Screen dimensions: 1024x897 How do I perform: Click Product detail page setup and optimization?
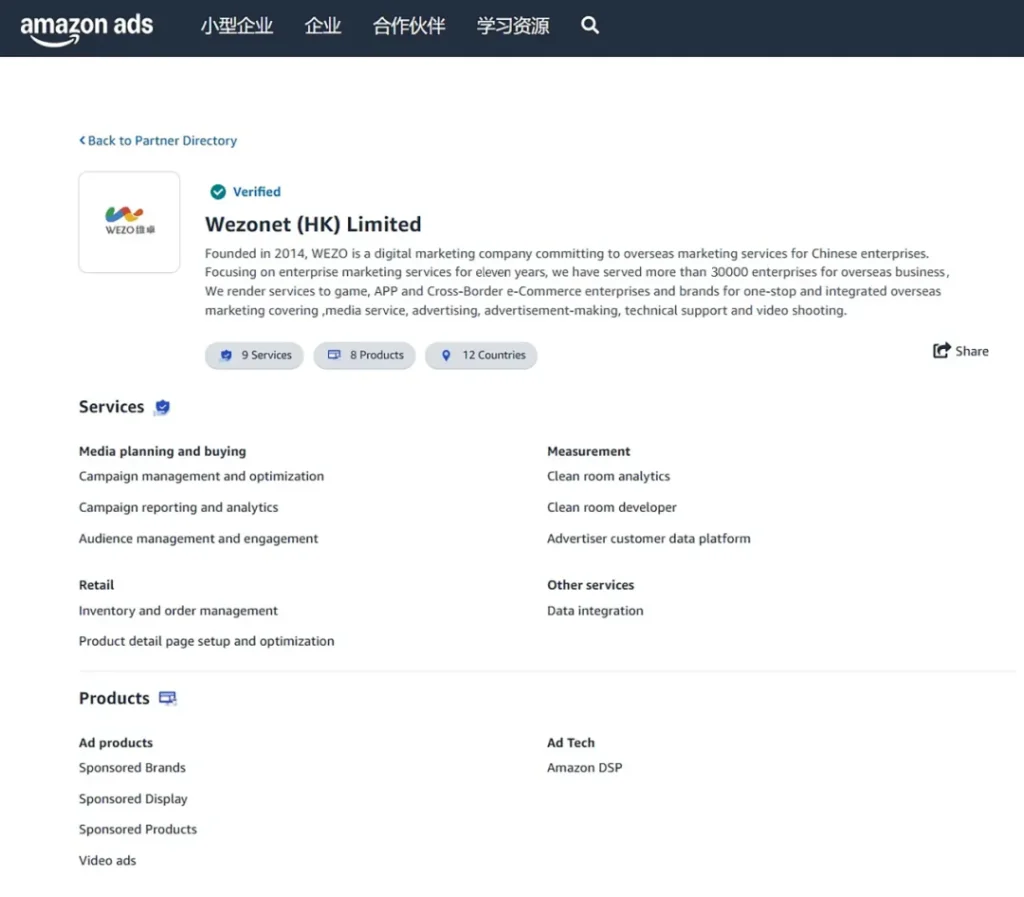click(206, 641)
